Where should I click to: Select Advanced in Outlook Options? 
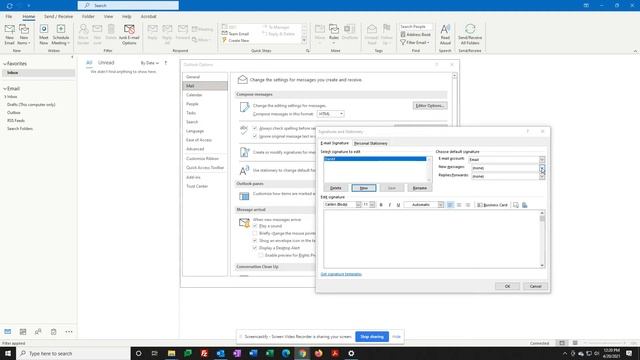(x=205, y=149)
